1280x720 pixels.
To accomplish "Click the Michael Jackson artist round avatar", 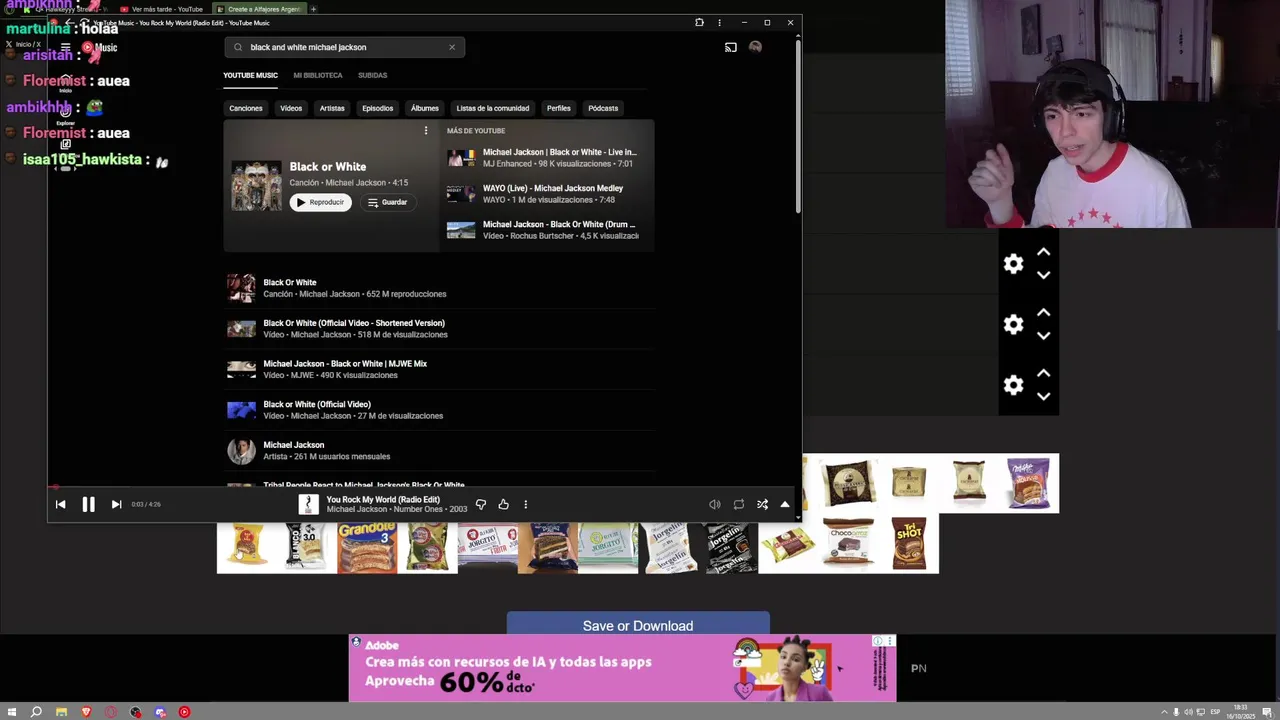I will (241, 451).
